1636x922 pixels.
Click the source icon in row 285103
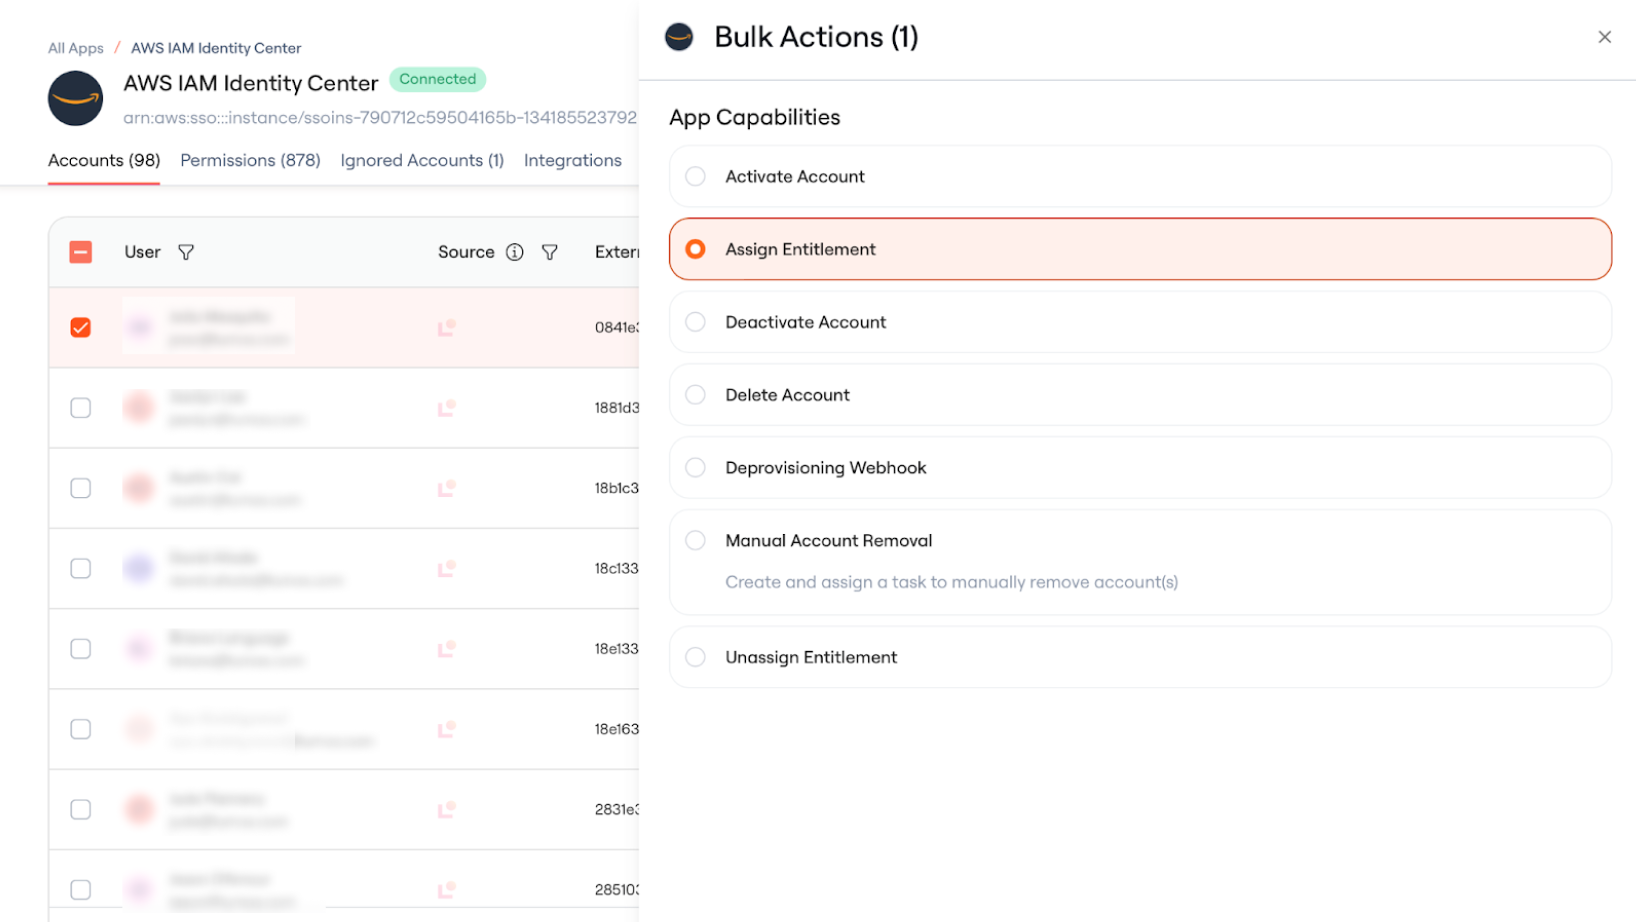pyautogui.click(x=447, y=889)
